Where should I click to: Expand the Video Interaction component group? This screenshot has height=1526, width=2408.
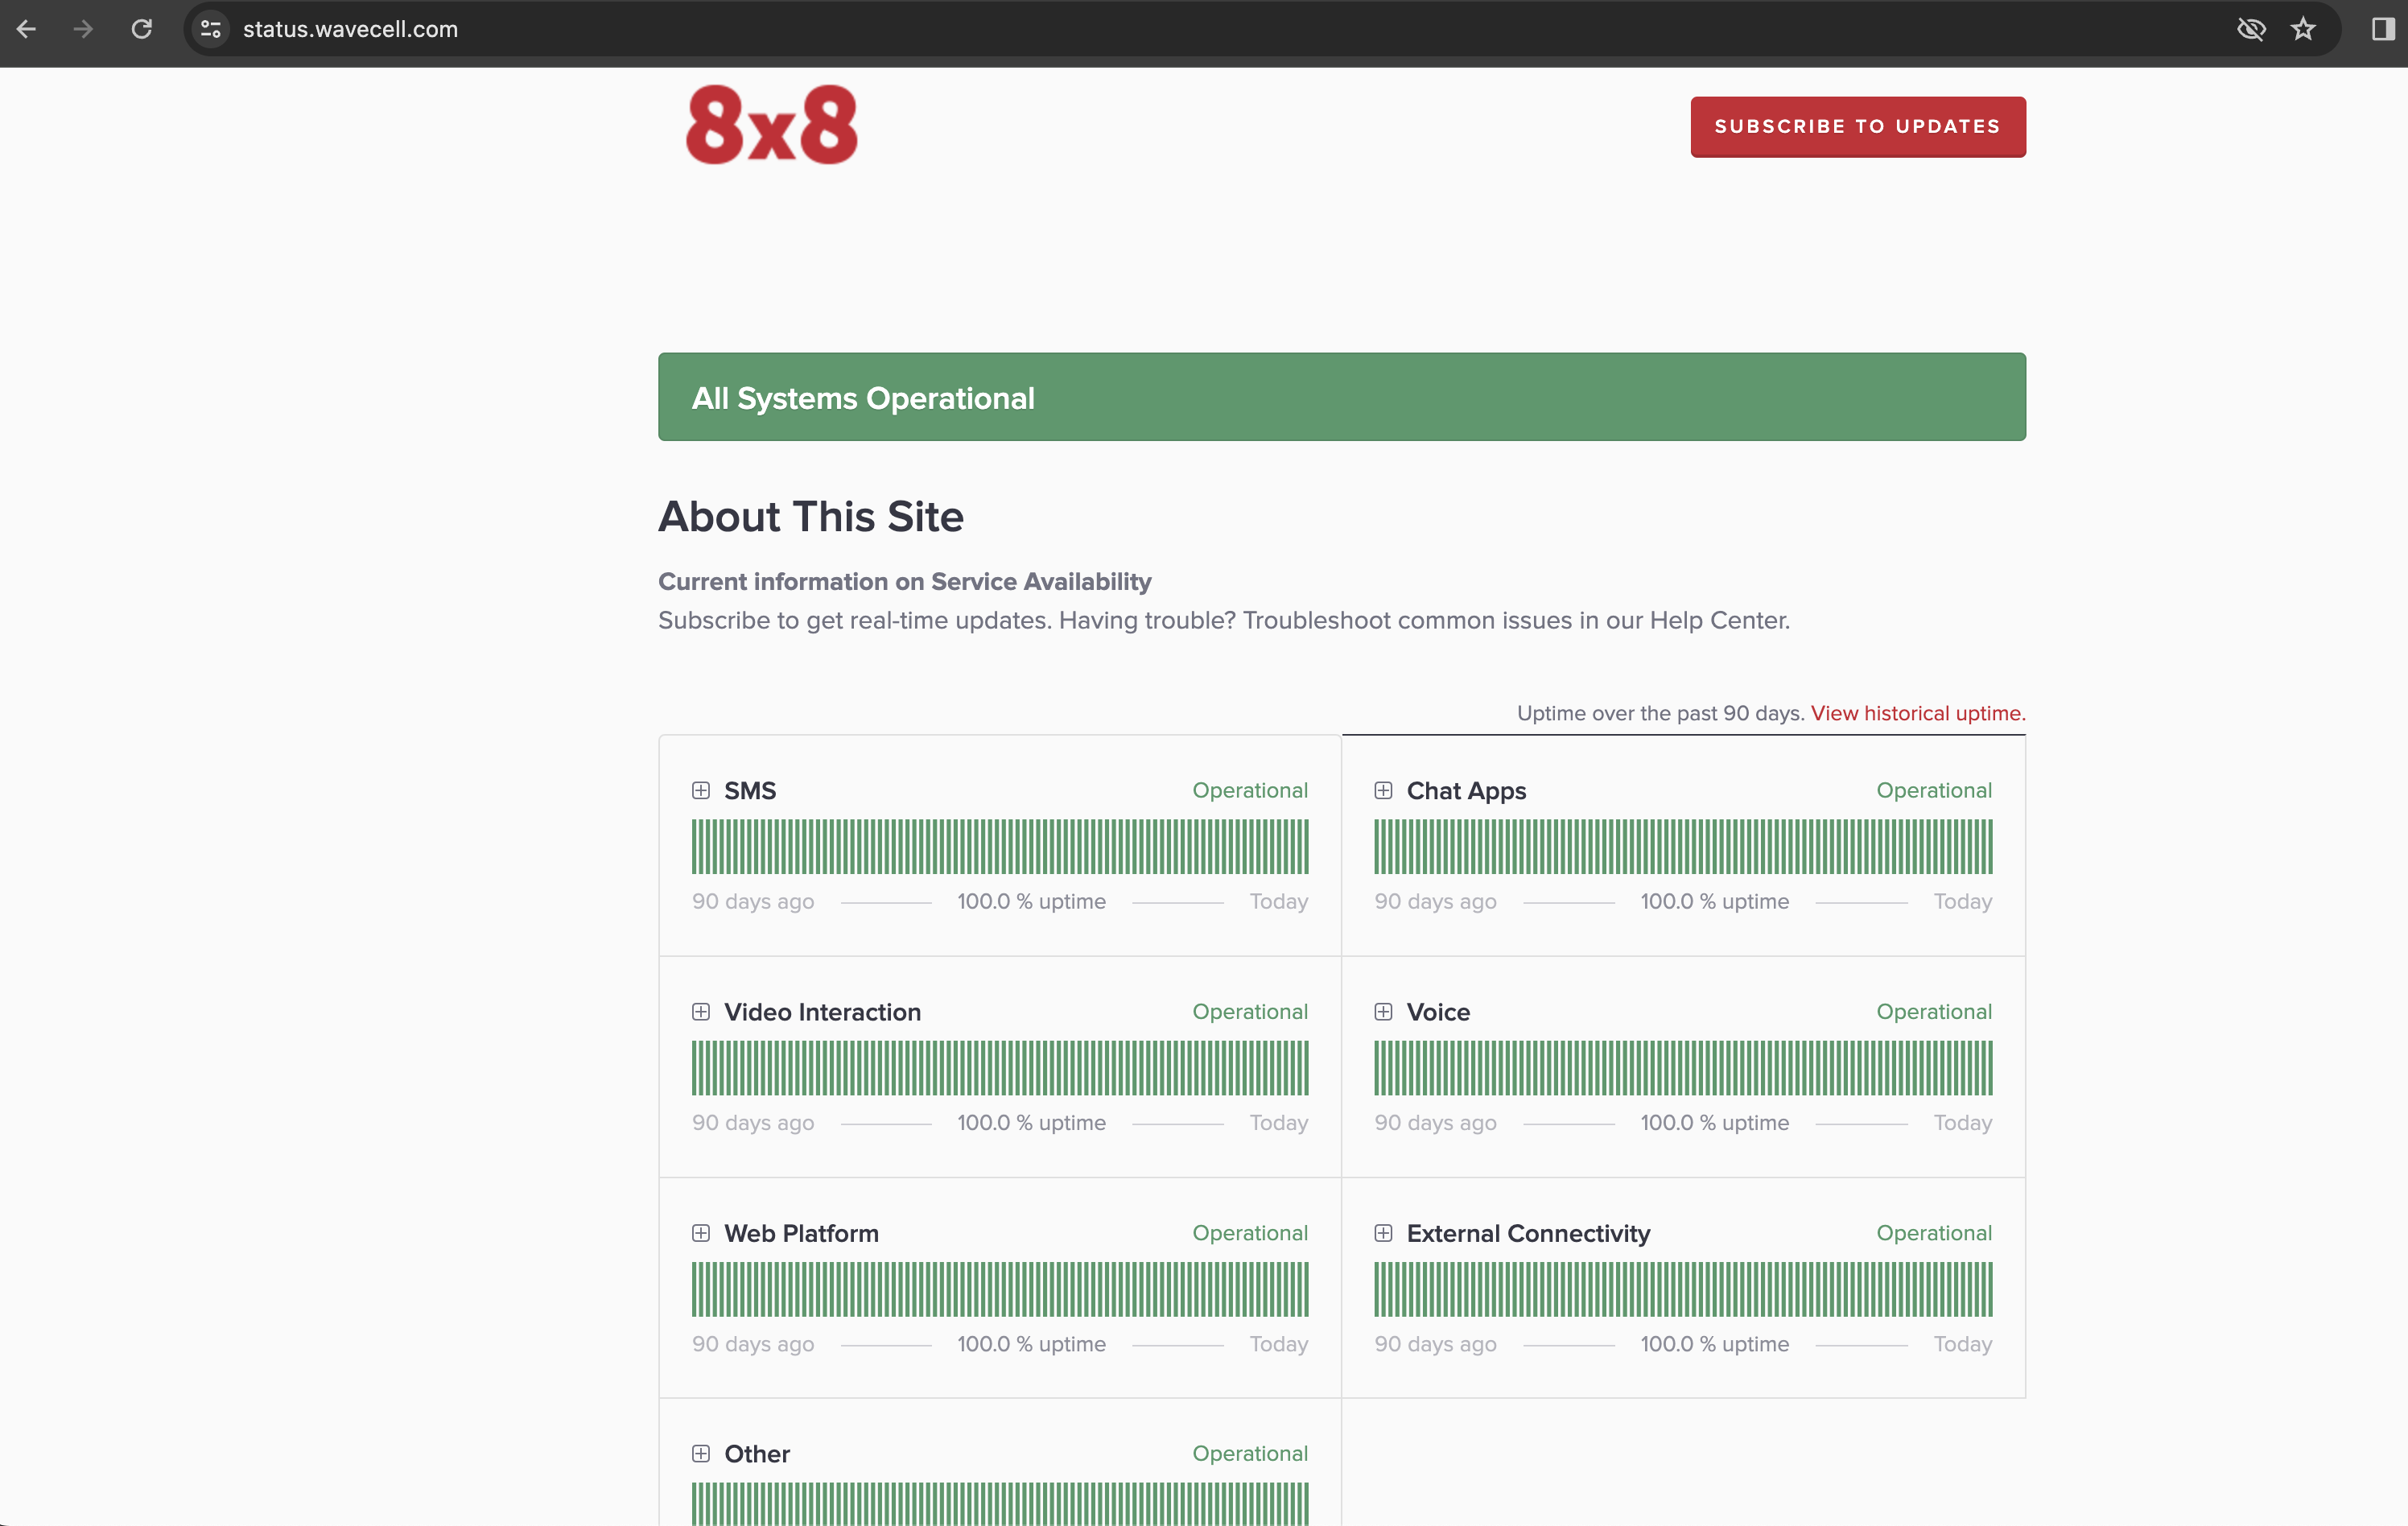(701, 1012)
